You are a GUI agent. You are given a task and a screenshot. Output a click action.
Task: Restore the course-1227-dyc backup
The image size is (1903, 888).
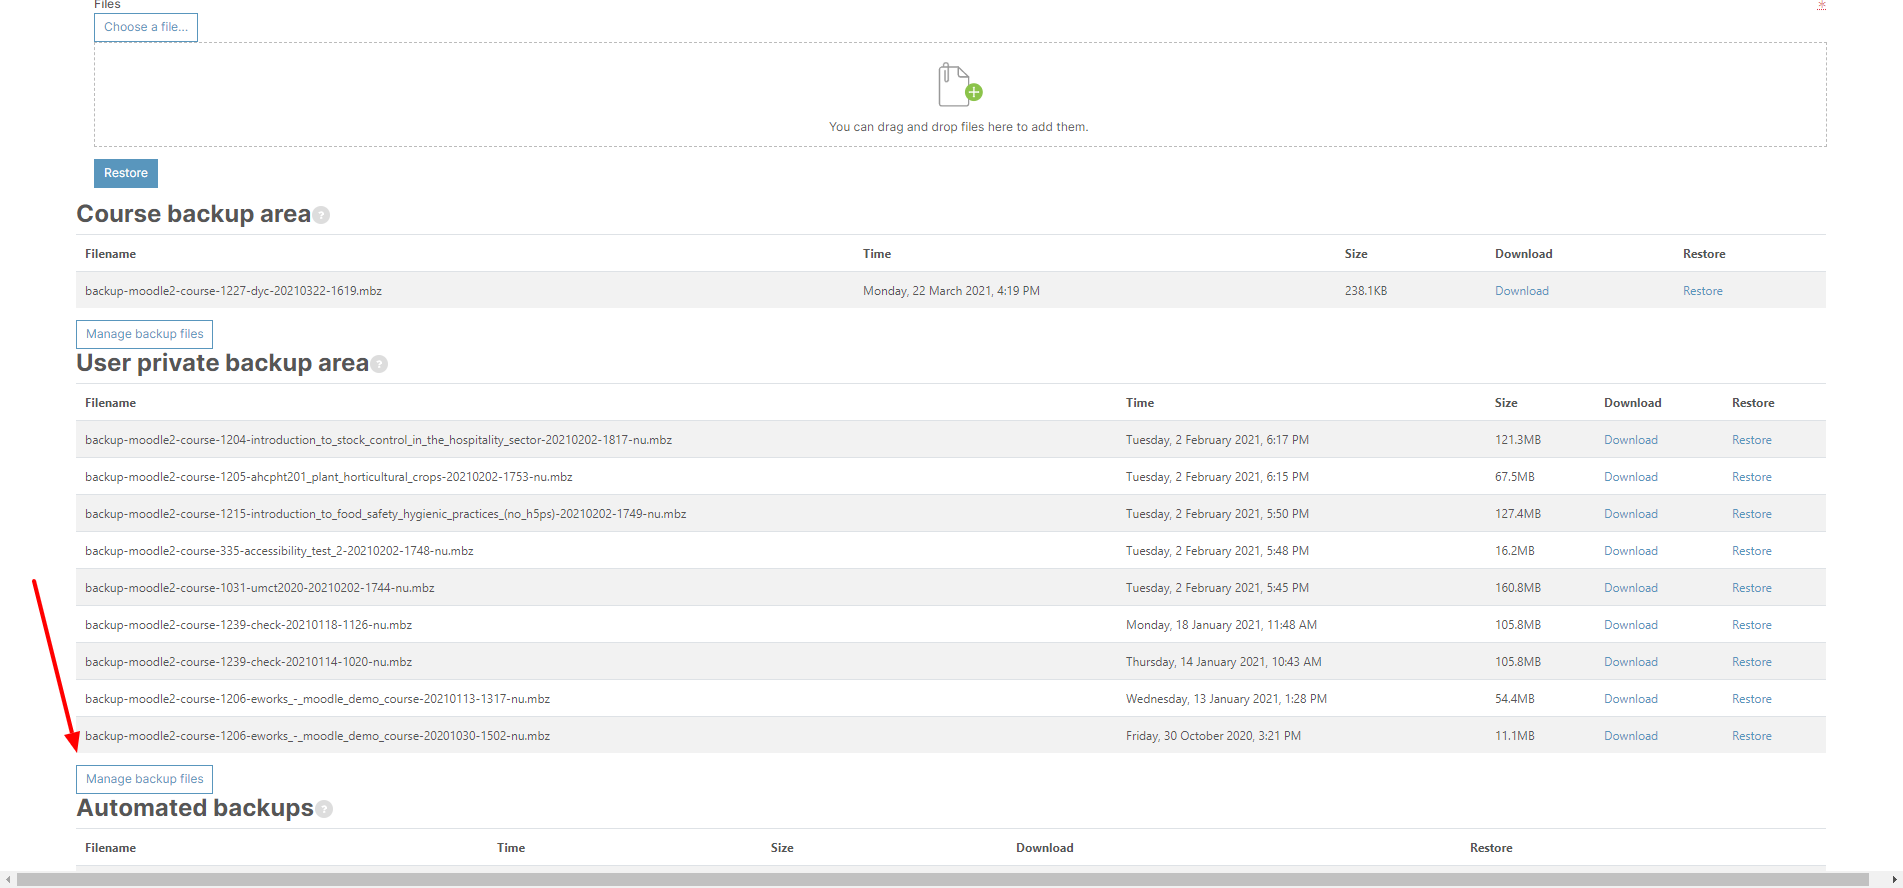[1703, 291]
